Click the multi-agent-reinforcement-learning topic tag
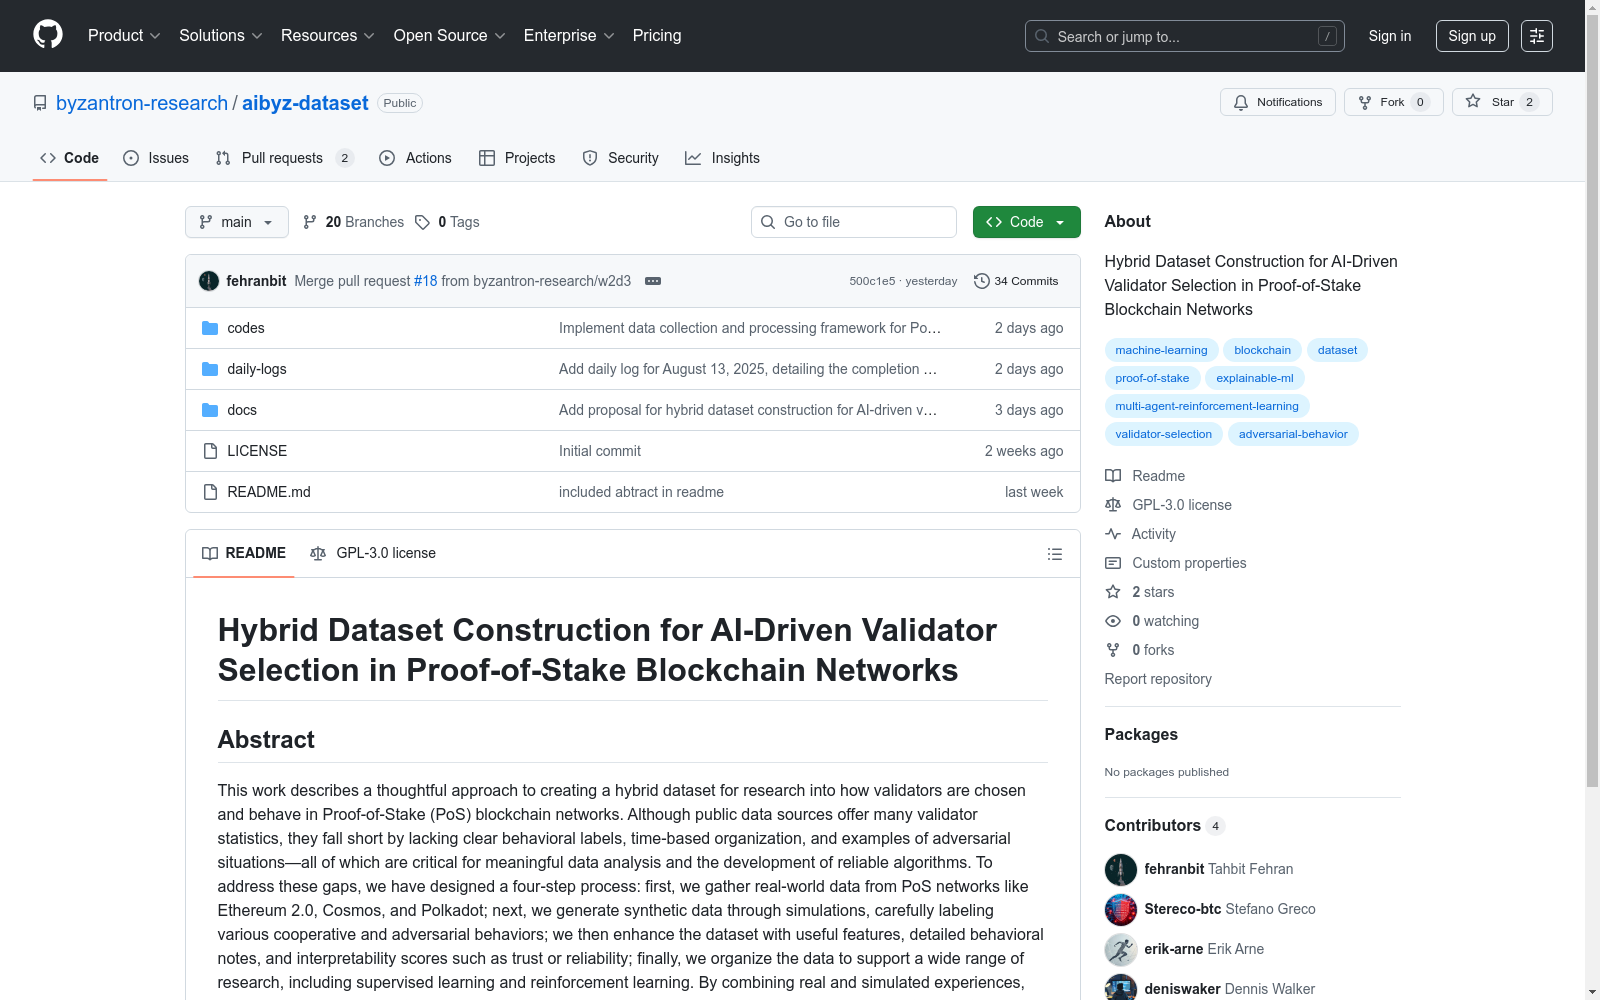The height and width of the screenshot is (1000, 1600). (1207, 406)
